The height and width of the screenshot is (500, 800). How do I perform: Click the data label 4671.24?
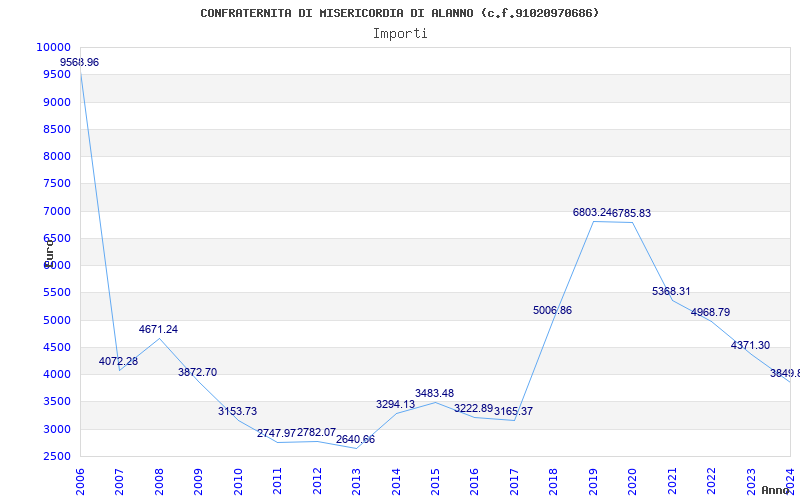(x=158, y=329)
